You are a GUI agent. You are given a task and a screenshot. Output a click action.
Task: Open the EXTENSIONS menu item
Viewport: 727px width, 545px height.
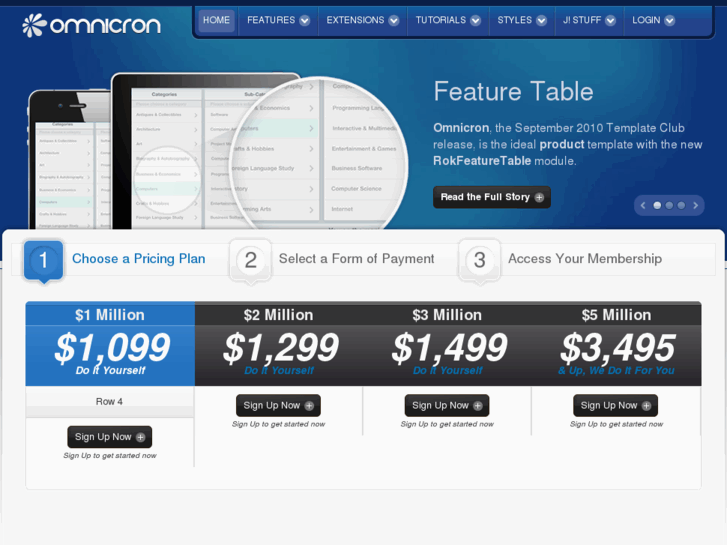pos(362,20)
